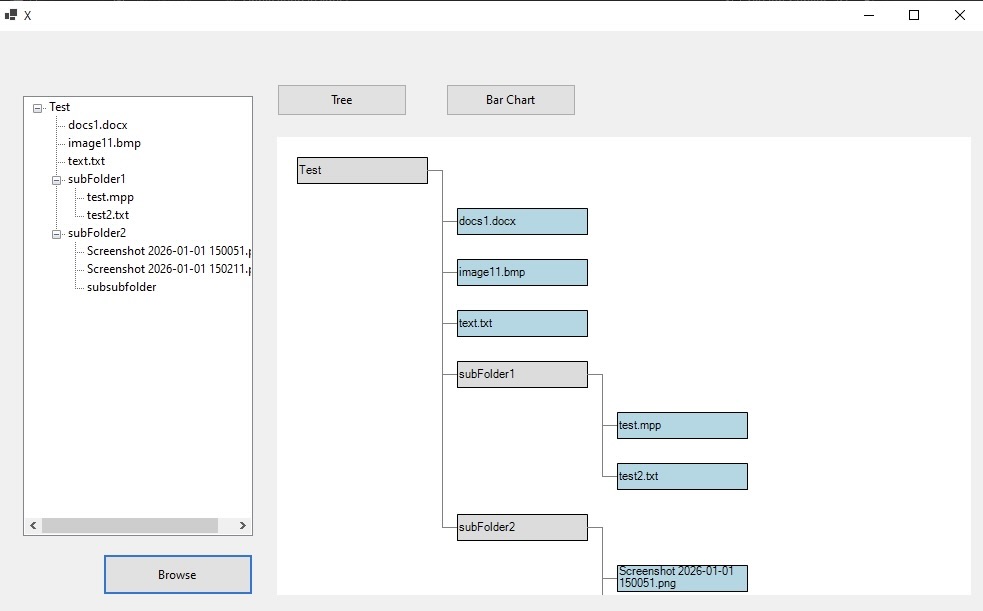
Task: Click the subFolder2 box in the diagram
Action: [x=522, y=528]
